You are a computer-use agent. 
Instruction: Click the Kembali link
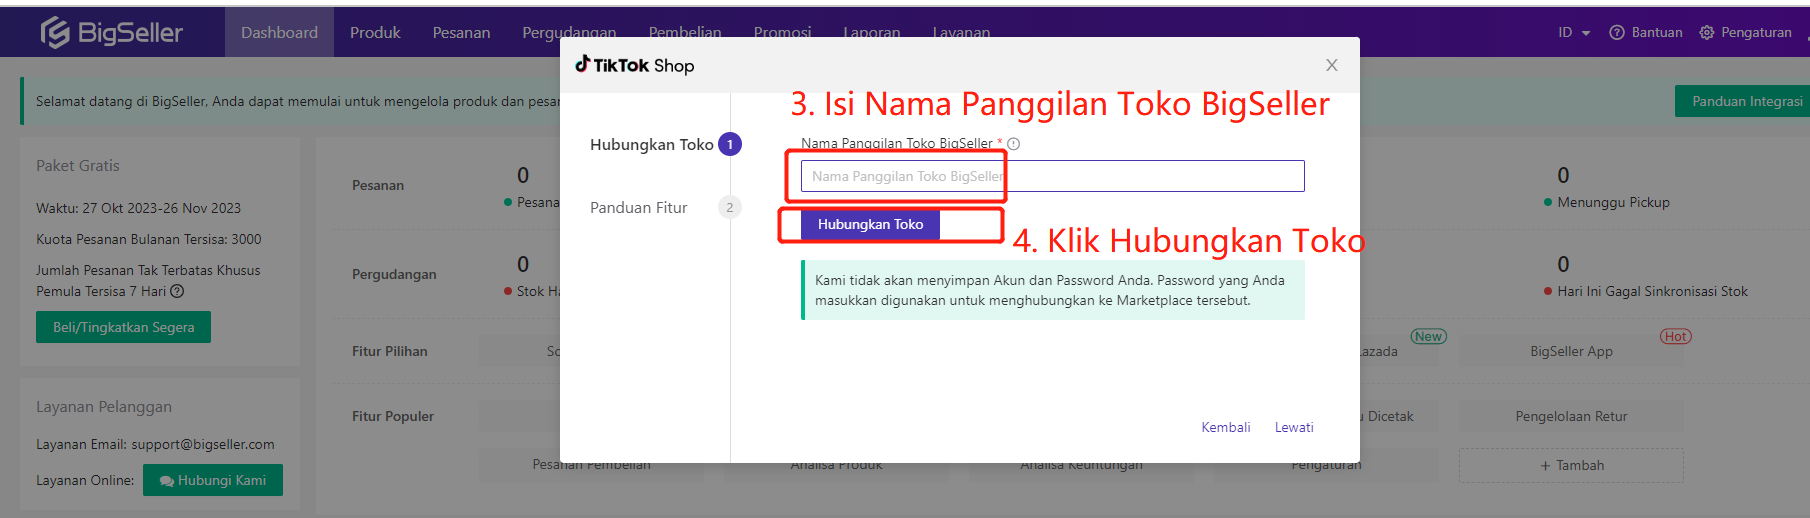[1226, 427]
